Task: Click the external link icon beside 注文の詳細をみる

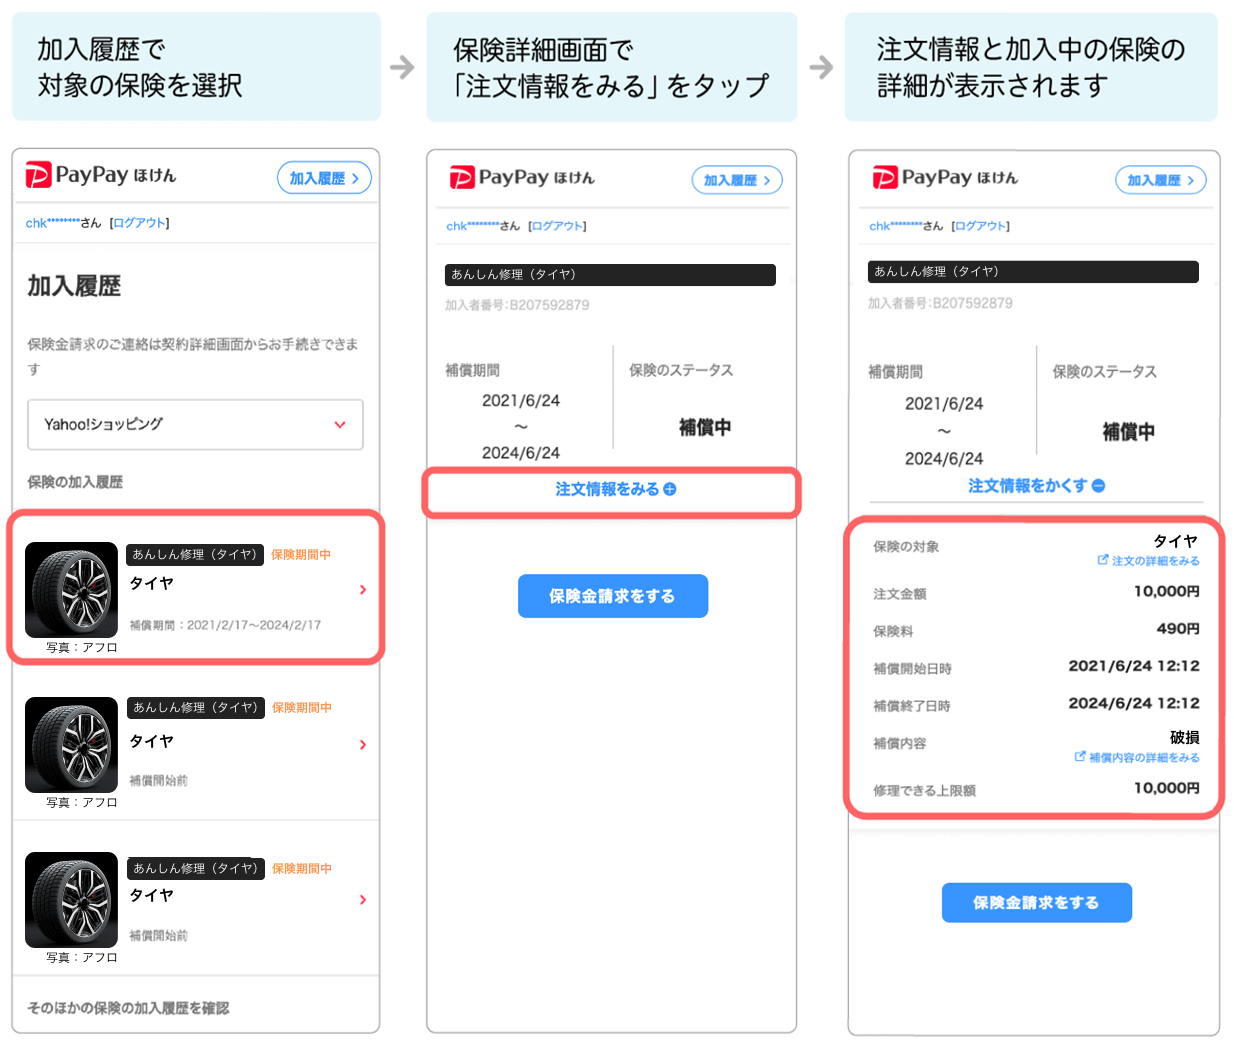Action: click(x=1104, y=561)
